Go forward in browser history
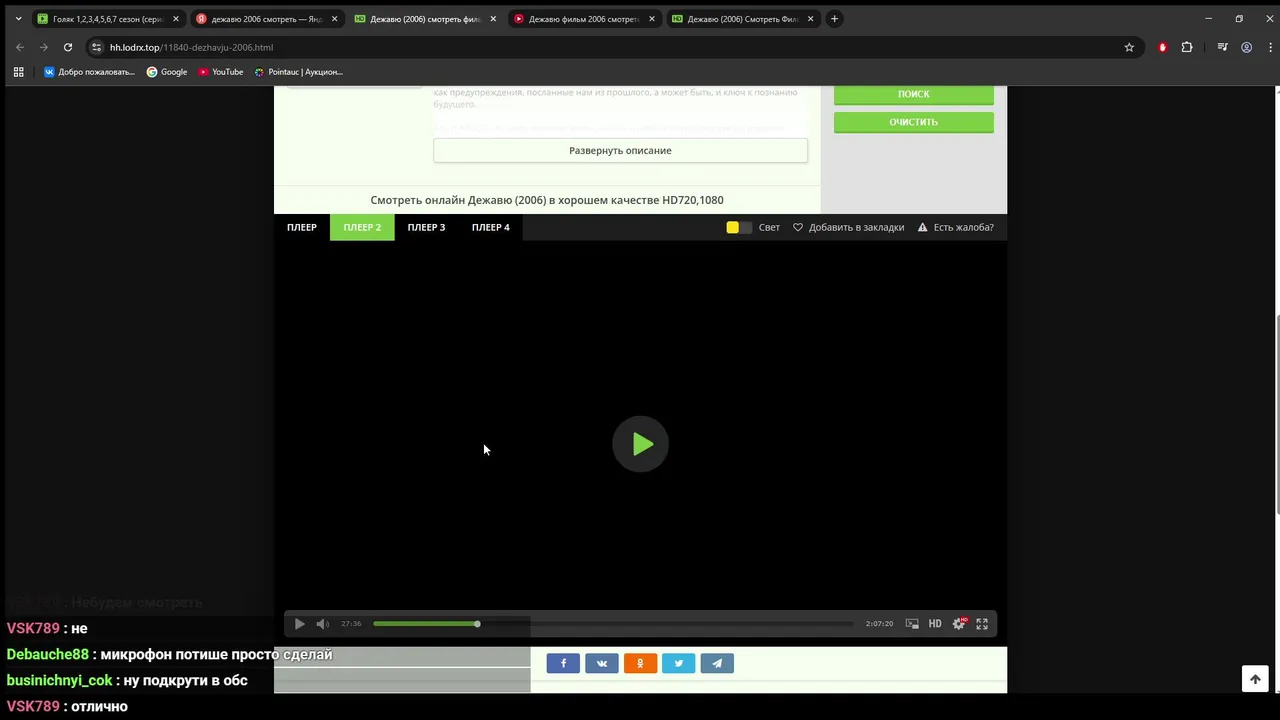The width and height of the screenshot is (1280, 720). pyautogui.click(x=44, y=47)
